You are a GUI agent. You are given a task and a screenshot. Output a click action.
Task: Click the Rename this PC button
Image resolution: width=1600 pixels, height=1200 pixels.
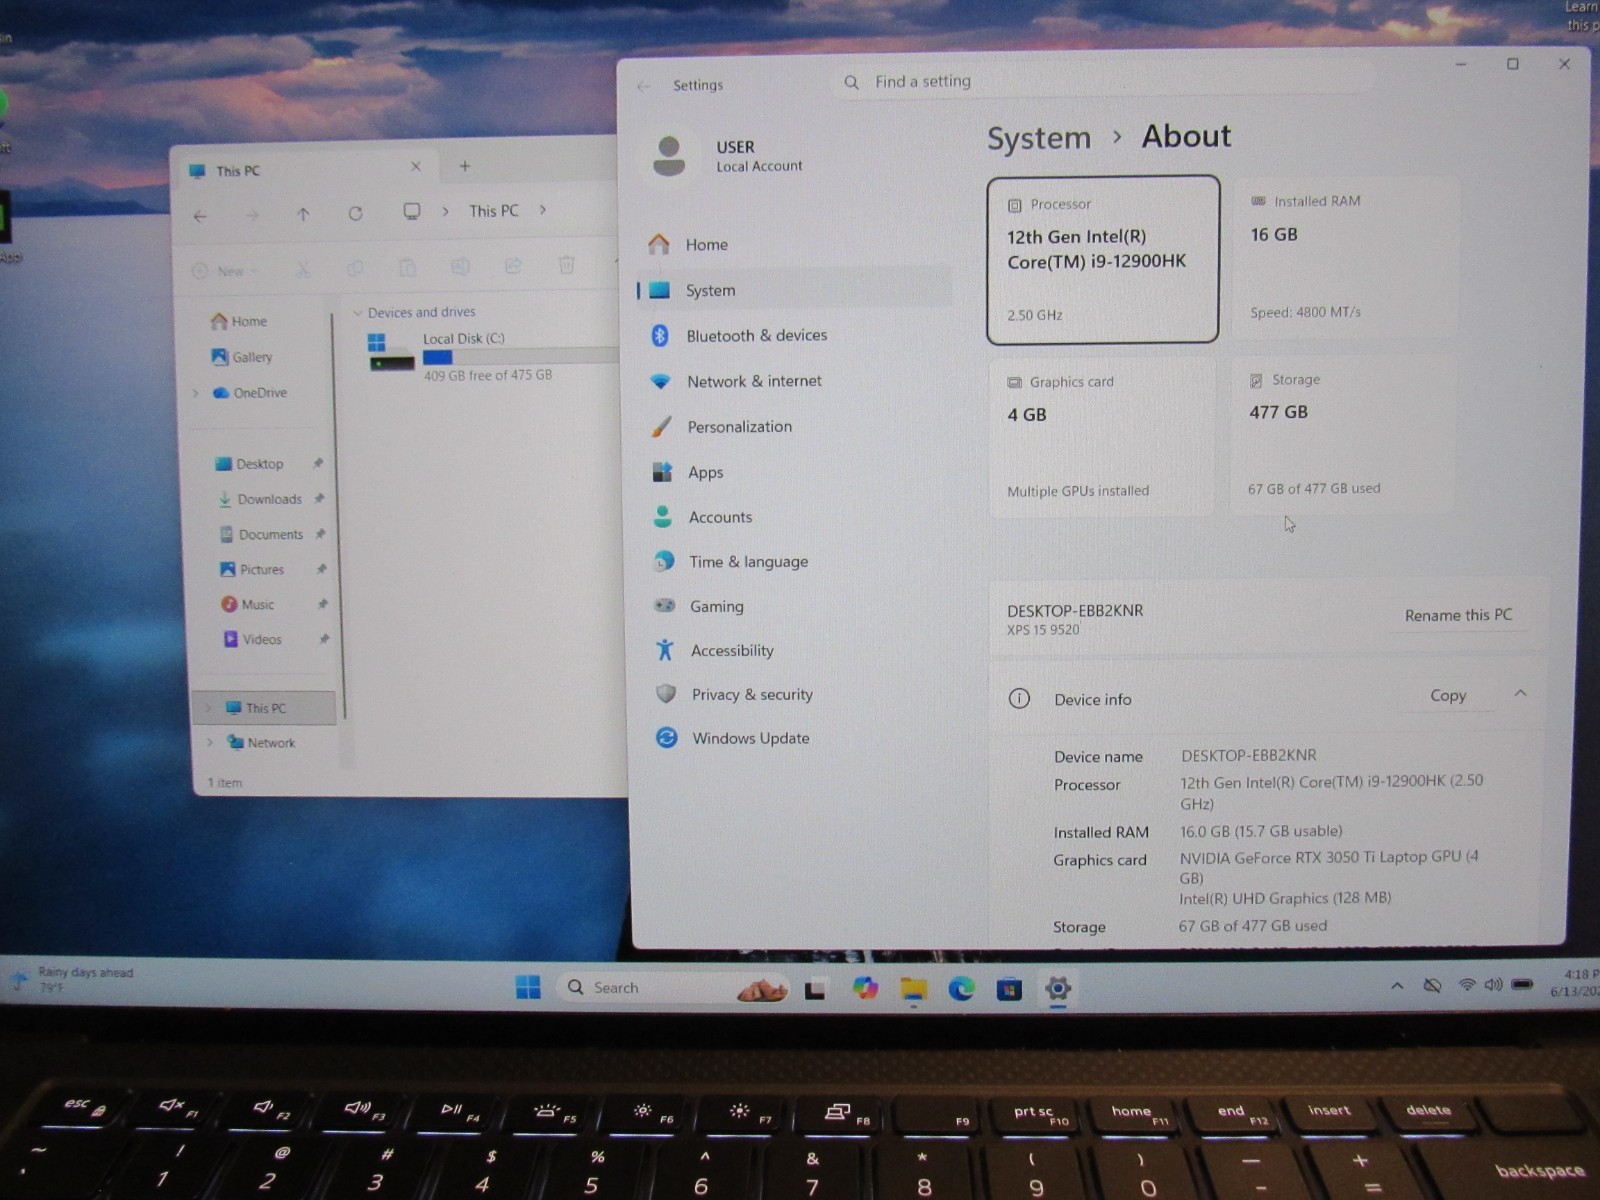(1458, 615)
